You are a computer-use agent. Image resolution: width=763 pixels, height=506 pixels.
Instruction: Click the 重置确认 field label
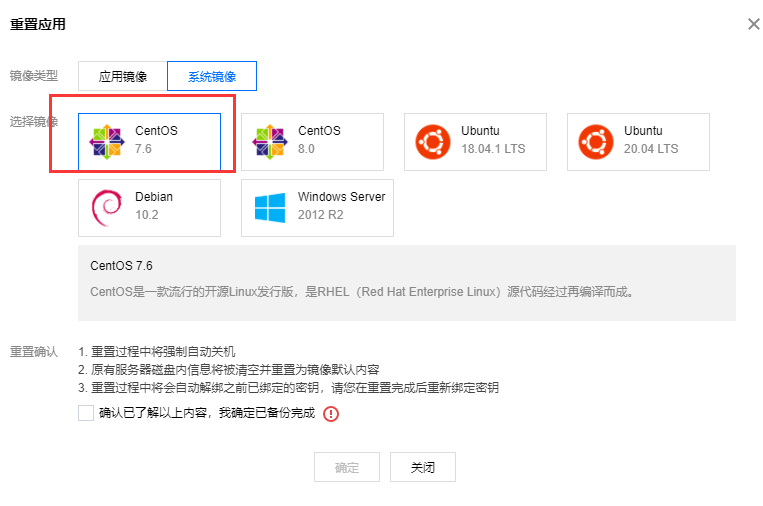click(x=34, y=352)
